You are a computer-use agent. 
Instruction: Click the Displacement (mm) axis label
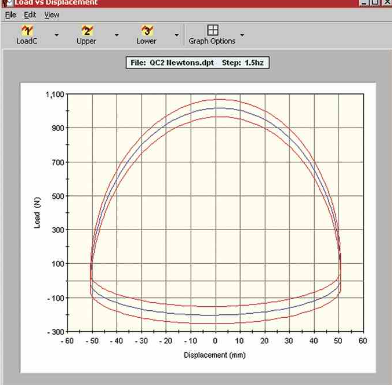tap(215, 355)
